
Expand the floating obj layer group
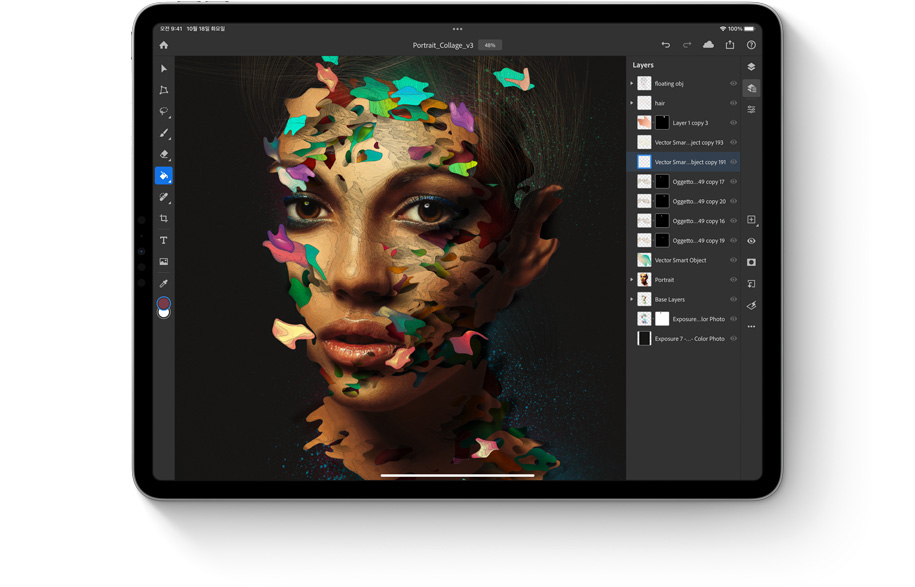(631, 83)
